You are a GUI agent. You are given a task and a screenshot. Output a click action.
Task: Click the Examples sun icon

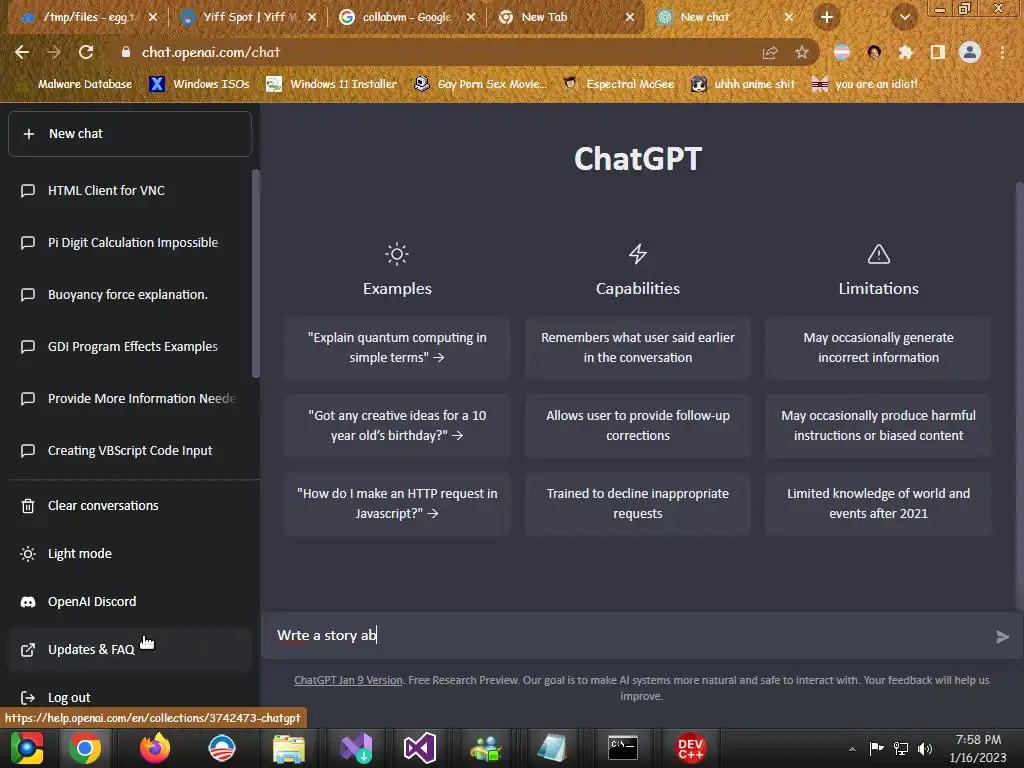[x=397, y=254]
